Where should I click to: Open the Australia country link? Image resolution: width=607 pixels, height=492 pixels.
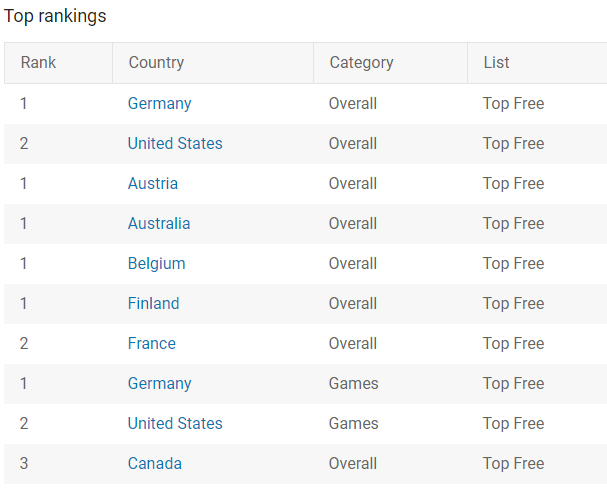(159, 224)
